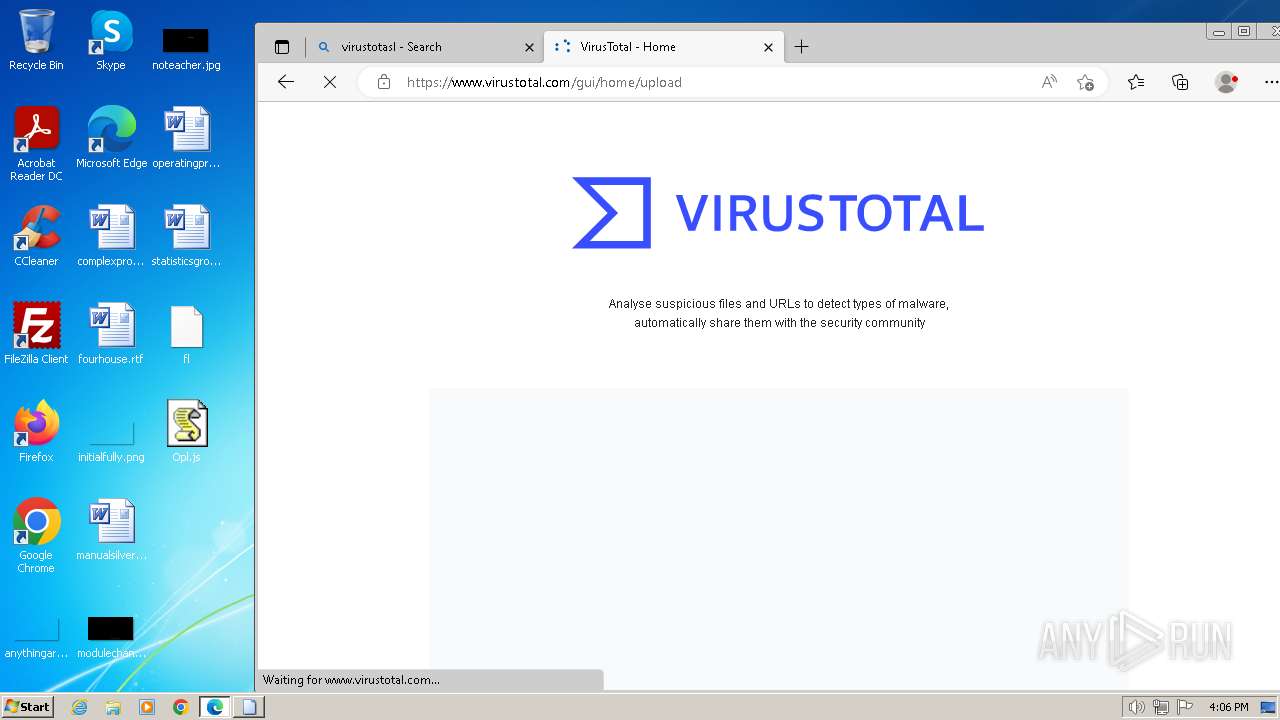Select the Opl.js script file
Screen dimensions: 1280x720
pos(186,432)
